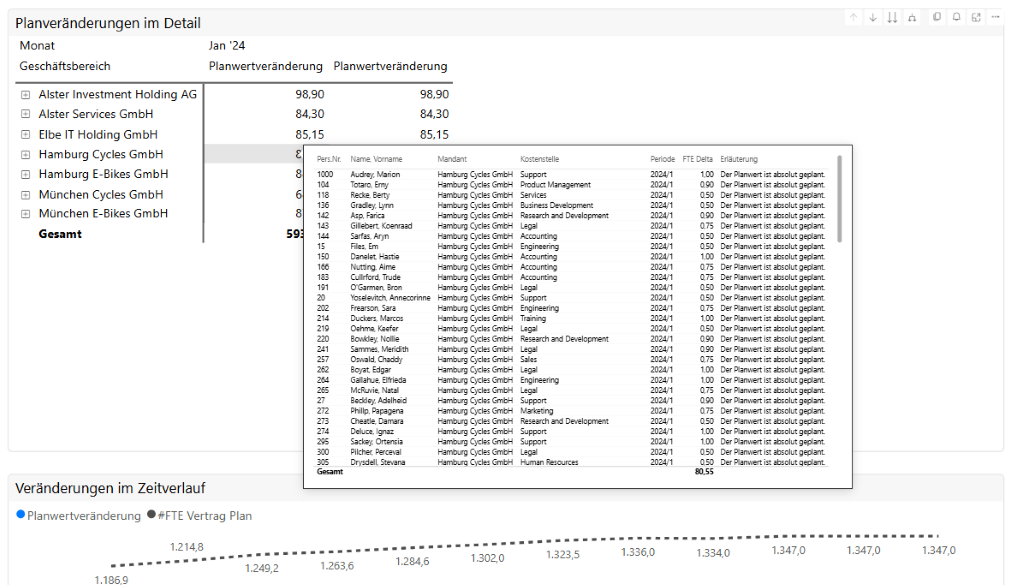Click Veränderungen im Zeitverlauf chart title
Image resolution: width=1024 pixels, height=585 pixels.
[x=110, y=488]
